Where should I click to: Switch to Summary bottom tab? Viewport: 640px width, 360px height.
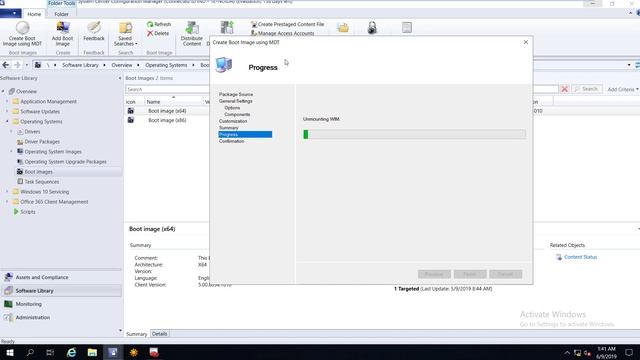tap(136, 334)
